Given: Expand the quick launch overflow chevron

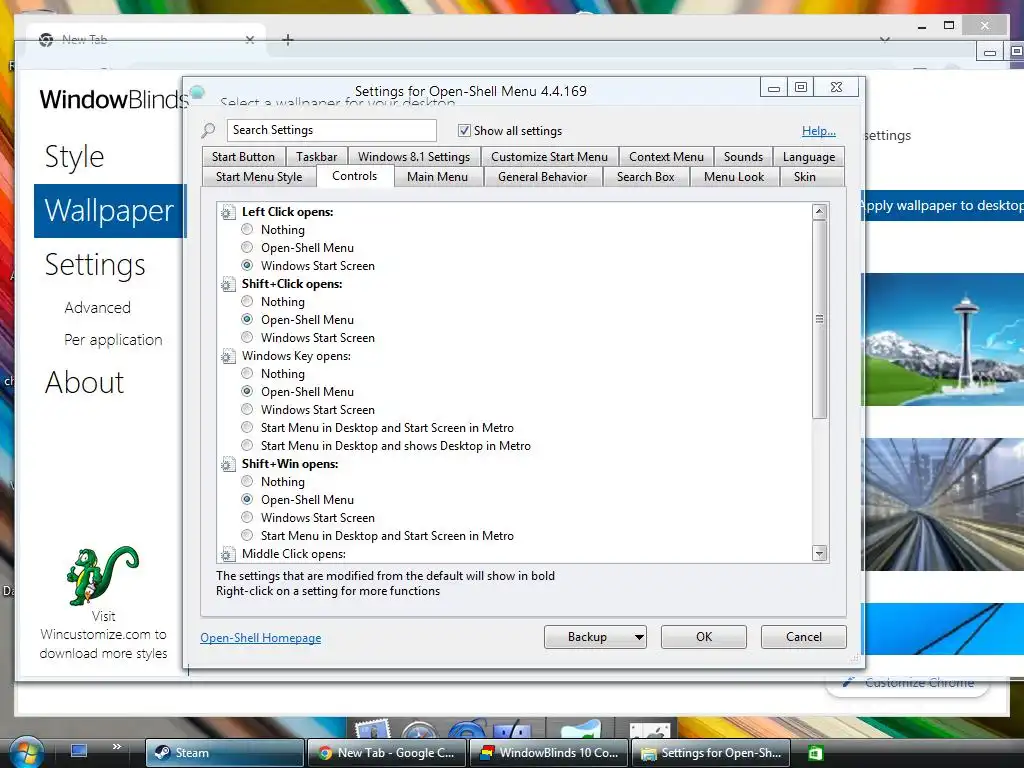Looking at the screenshot, I should click(x=117, y=746).
